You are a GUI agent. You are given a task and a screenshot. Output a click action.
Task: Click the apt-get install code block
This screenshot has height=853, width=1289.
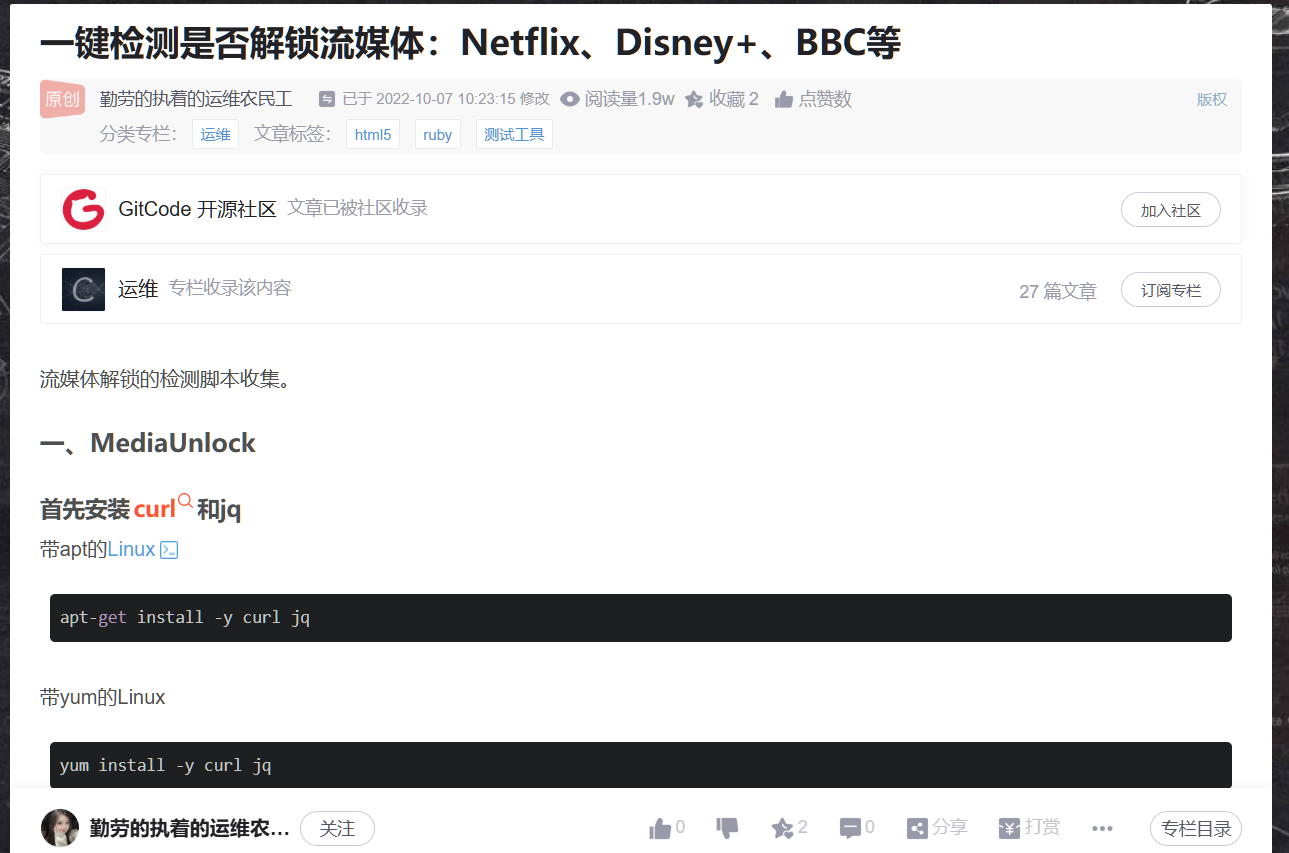coord(641,618)
